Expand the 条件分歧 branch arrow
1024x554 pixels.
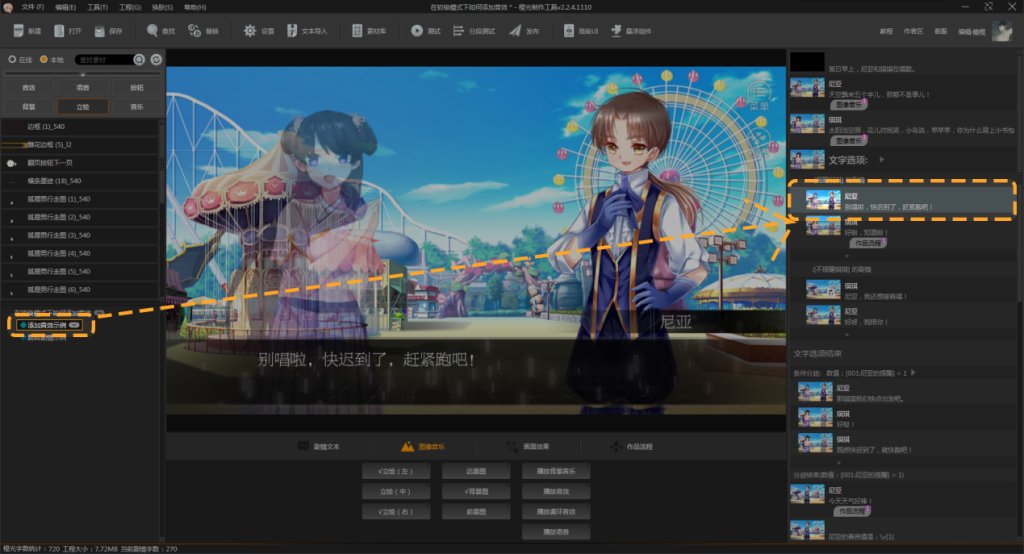pos(912,372)
